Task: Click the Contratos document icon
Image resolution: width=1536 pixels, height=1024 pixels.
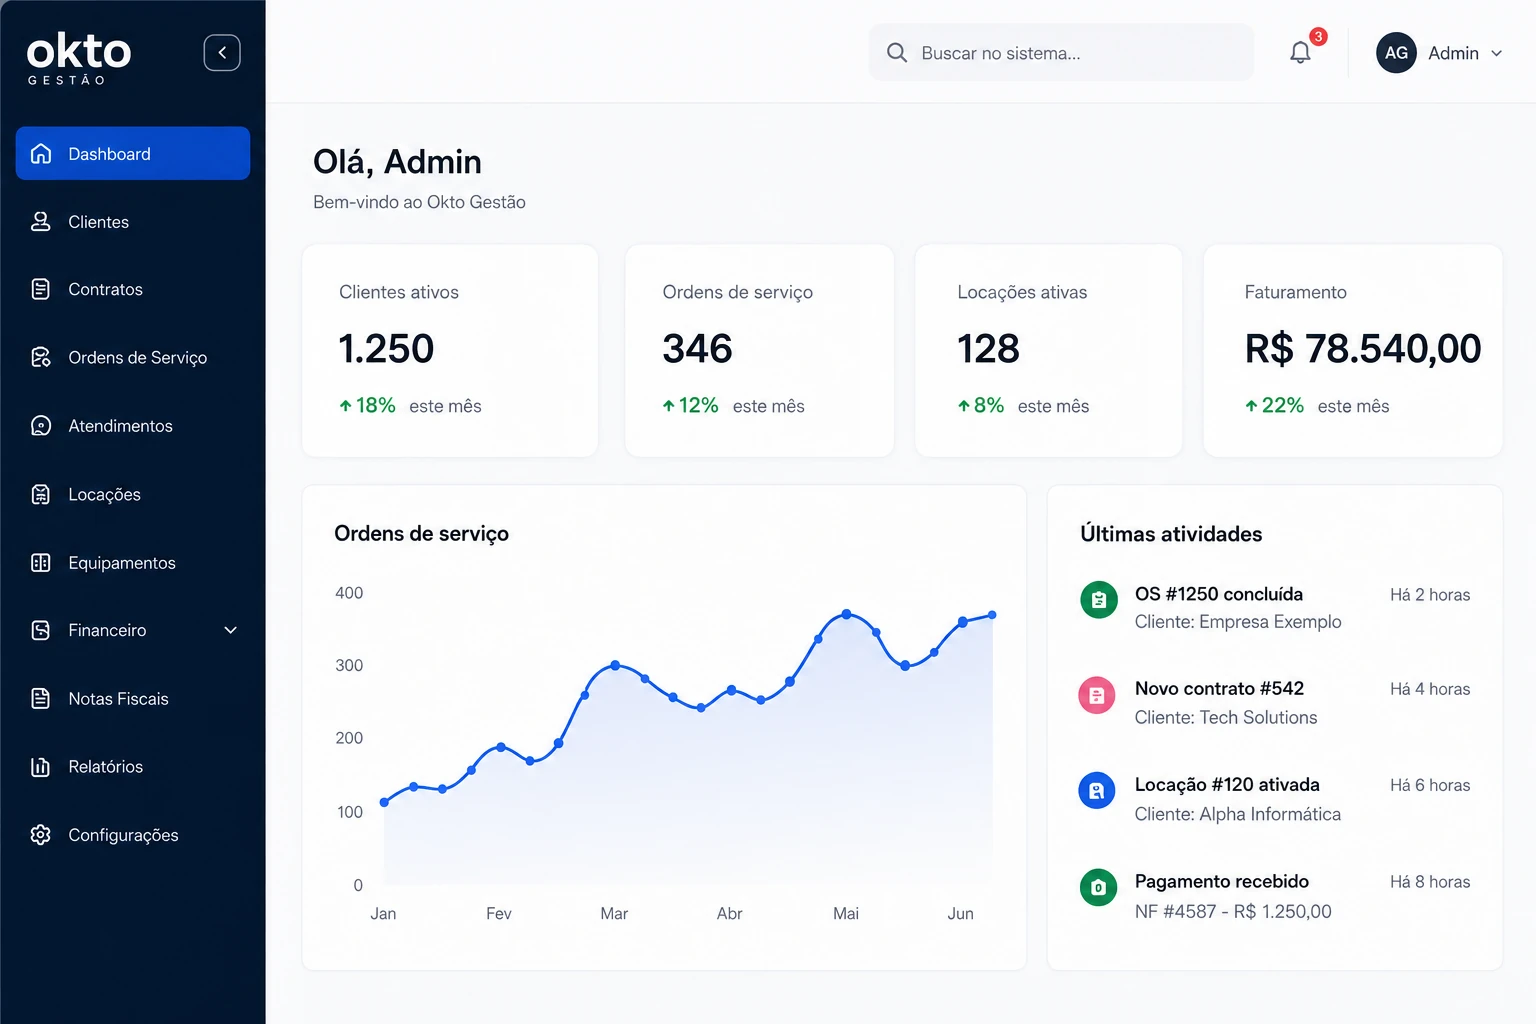Action: tap(41, 289)
